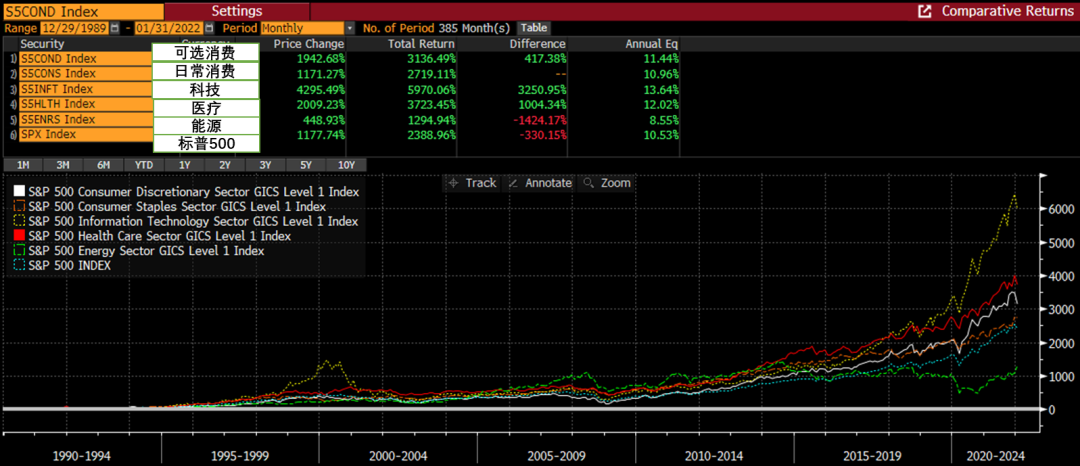Select the S5COND Index security row field
This screenshot has width=1080, height=466.
coord(86,59)
